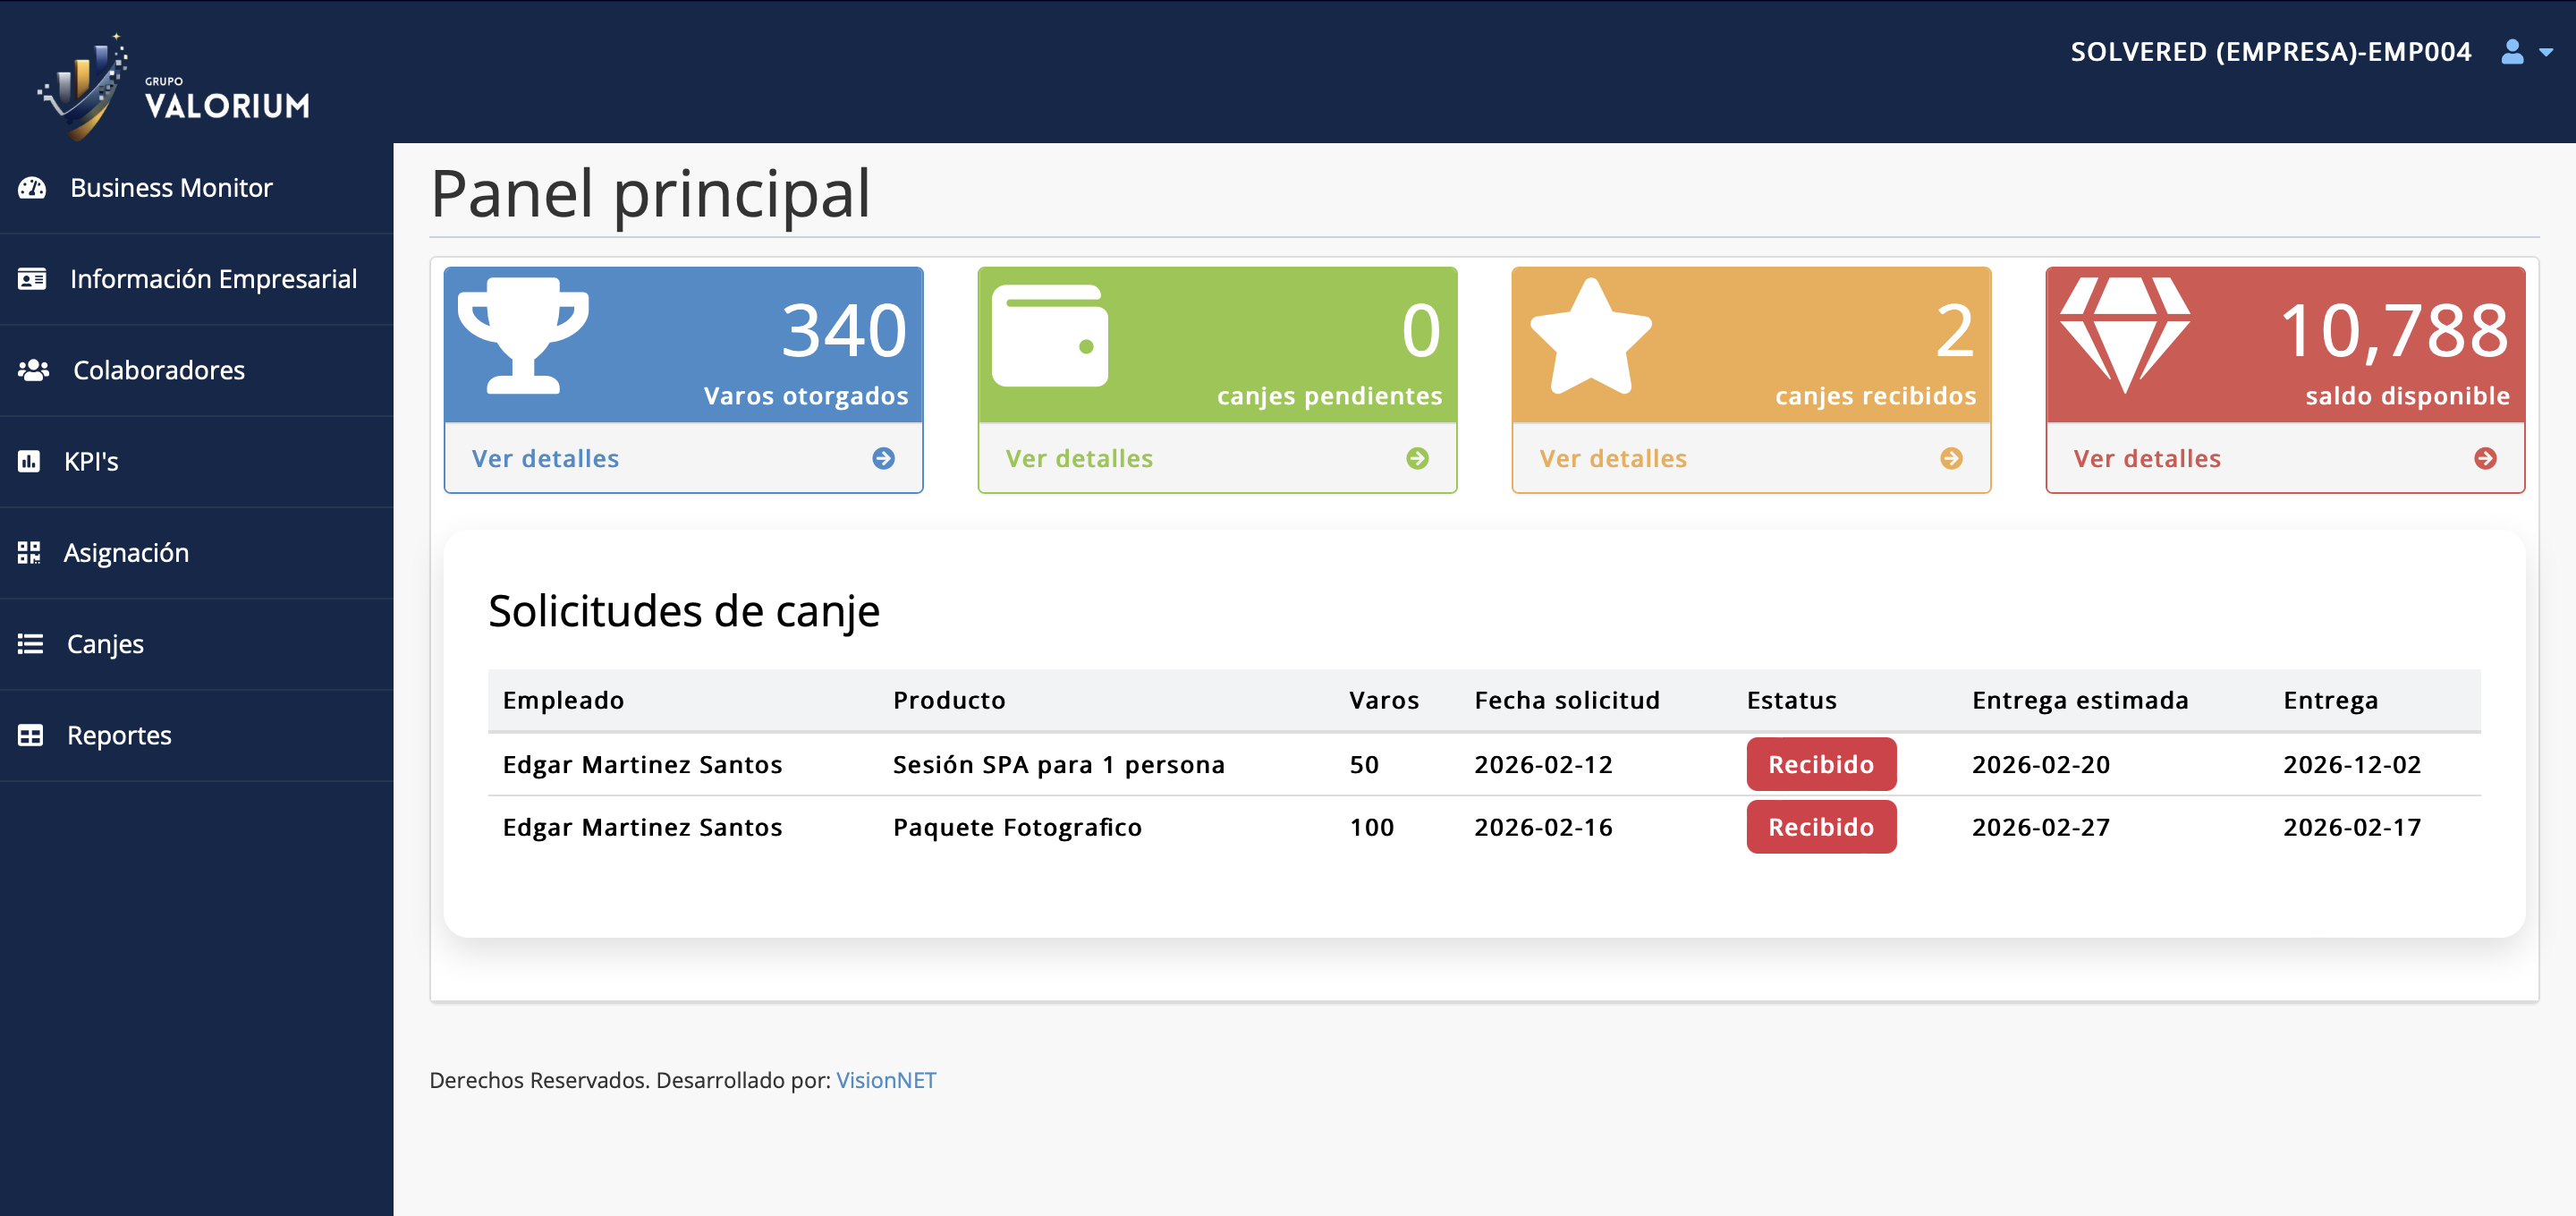Click the blue arrow icon under Varos otorgados
Image resolution: width=2576 pixels, height=1216 pixels.
pos(883,458)
